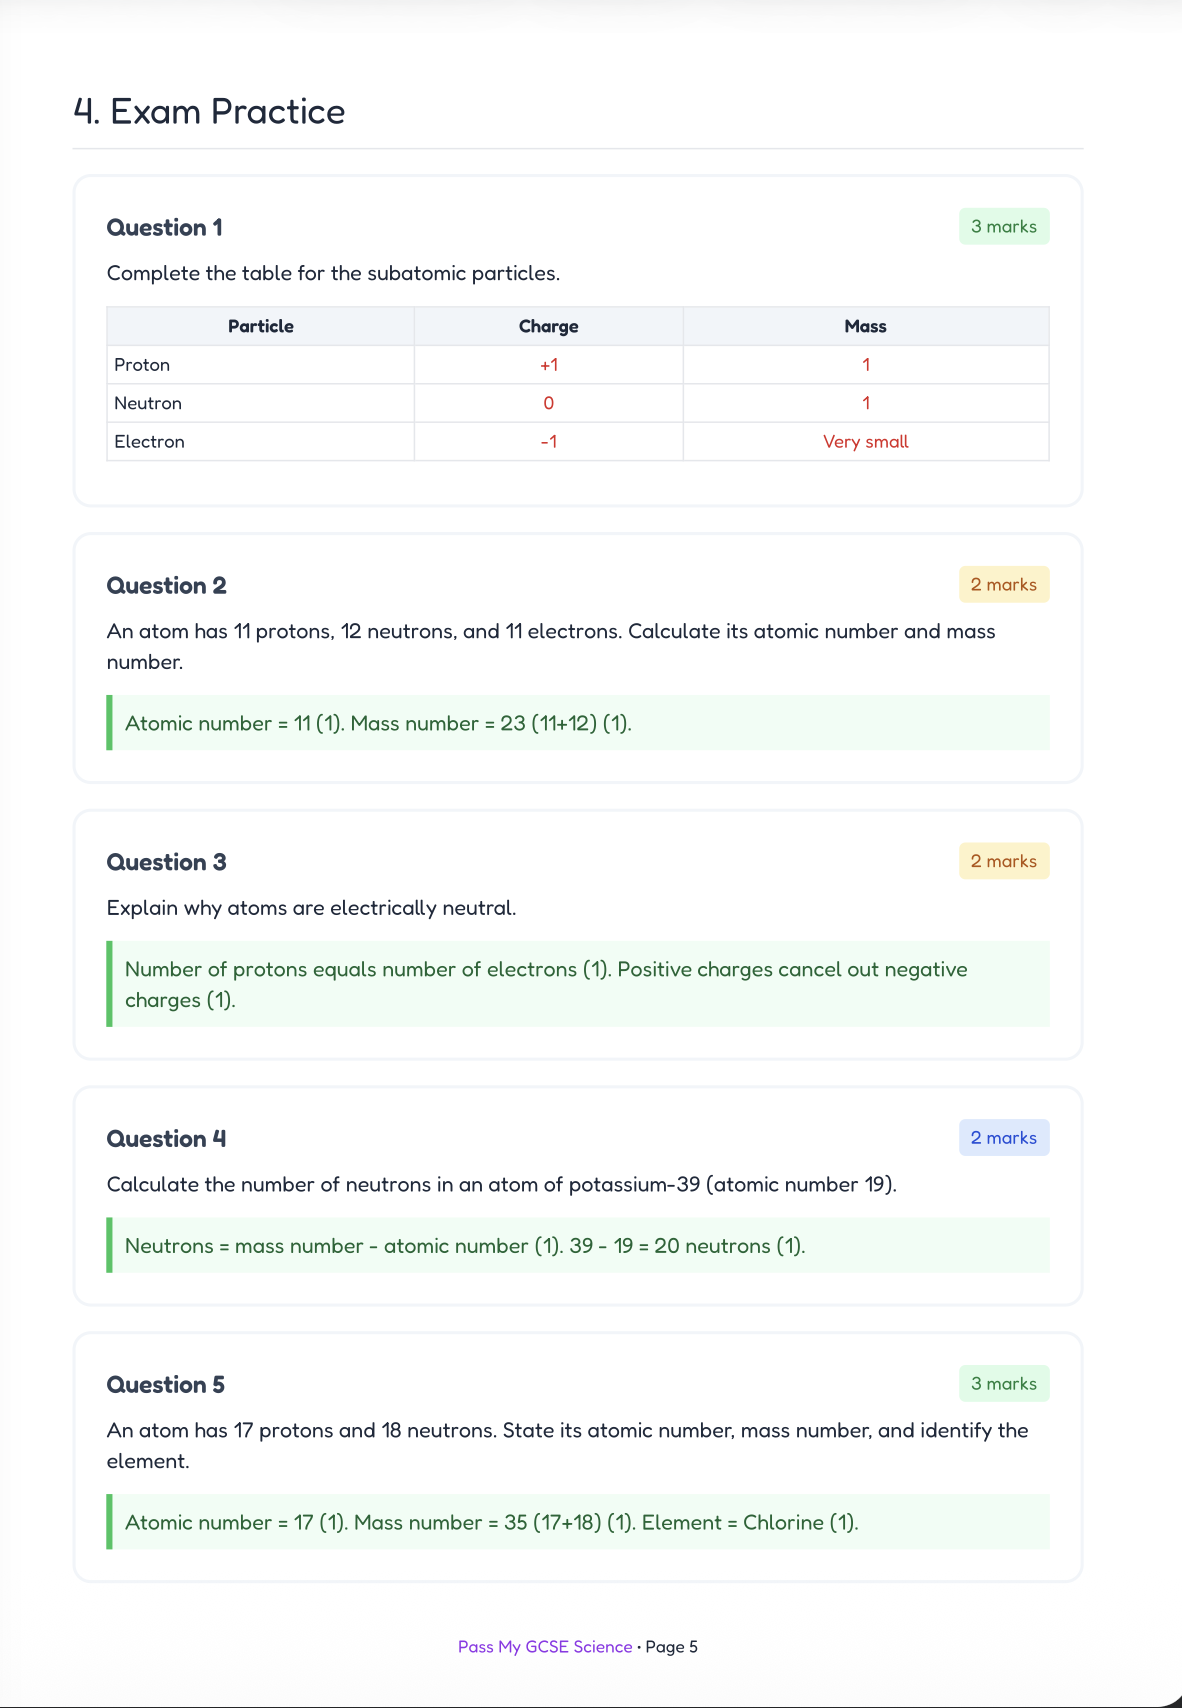Image resolution: width=1182 pixels, height=1708 pixels.
Task: Click the 2 marks badge on Question 2
Action: click(x=1003, y=585)
